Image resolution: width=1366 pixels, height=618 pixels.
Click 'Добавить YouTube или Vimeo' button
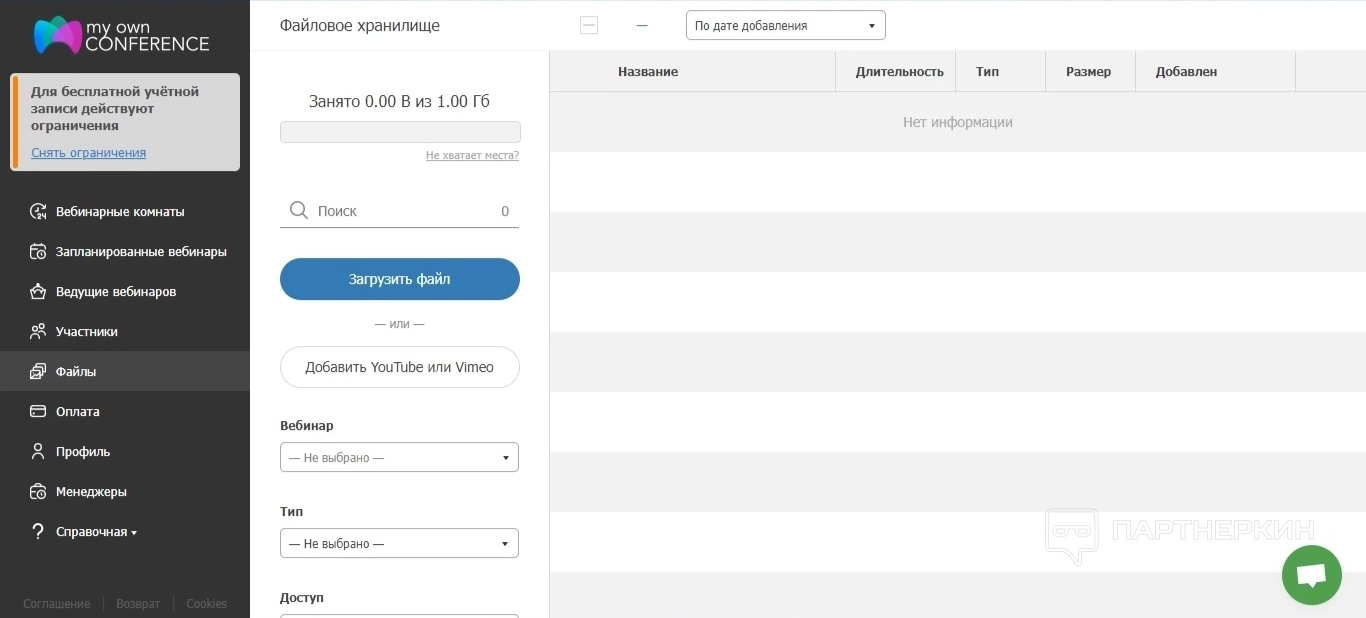coord(399,367)
